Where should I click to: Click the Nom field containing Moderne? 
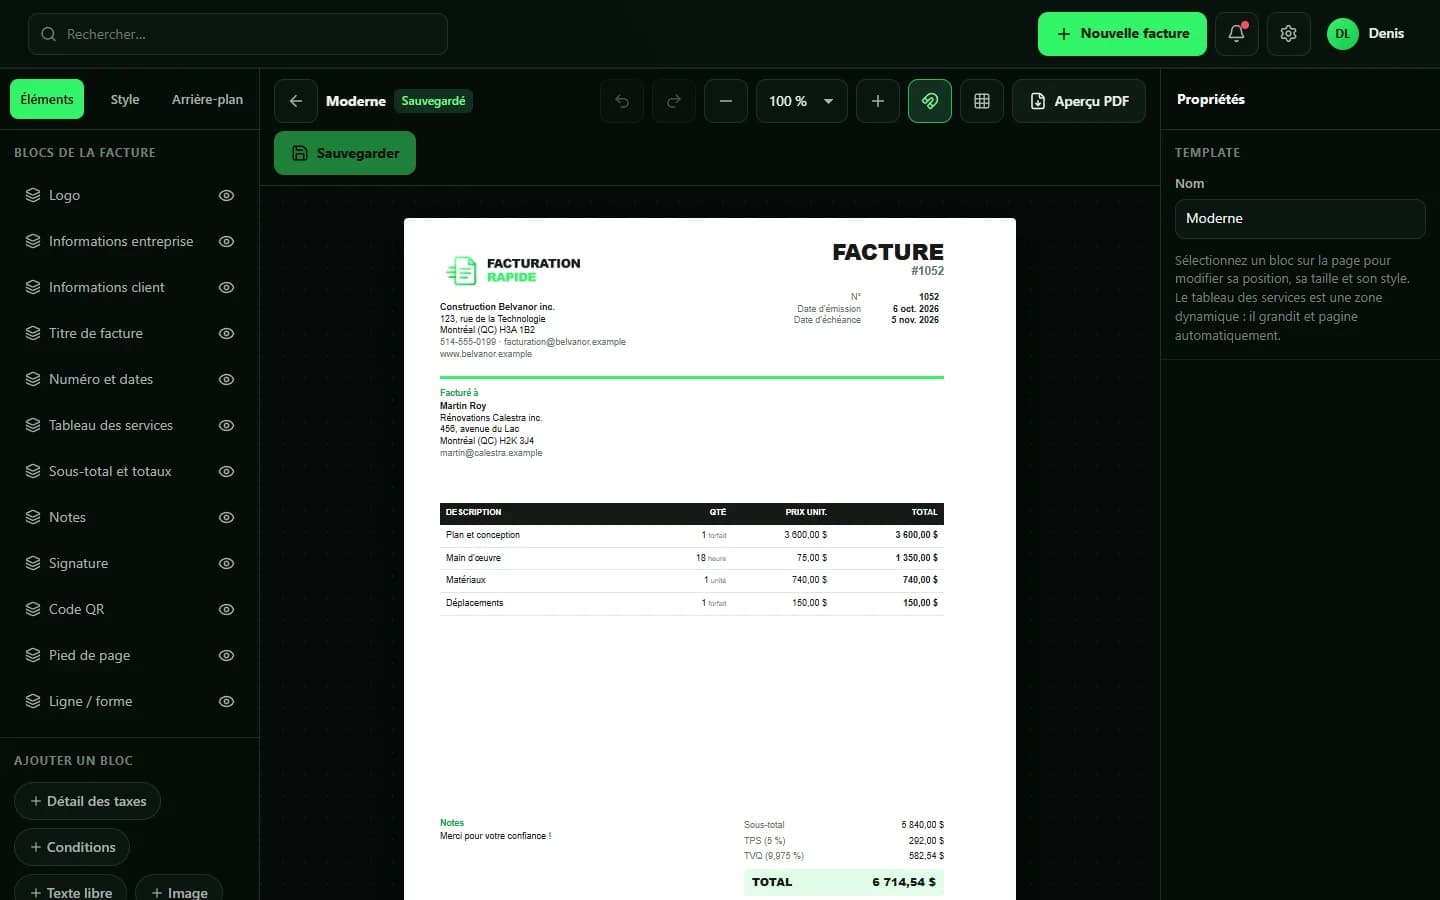[1300, 218]
